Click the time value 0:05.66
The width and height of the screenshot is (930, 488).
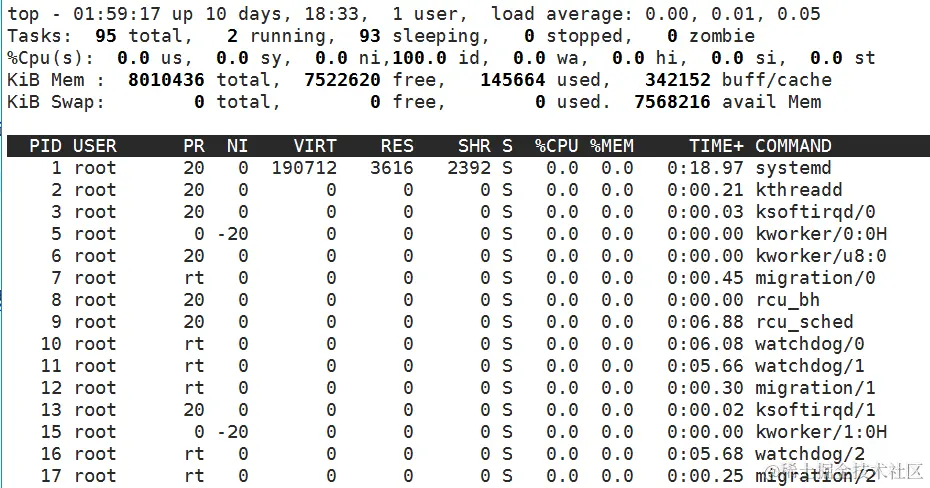705,365
